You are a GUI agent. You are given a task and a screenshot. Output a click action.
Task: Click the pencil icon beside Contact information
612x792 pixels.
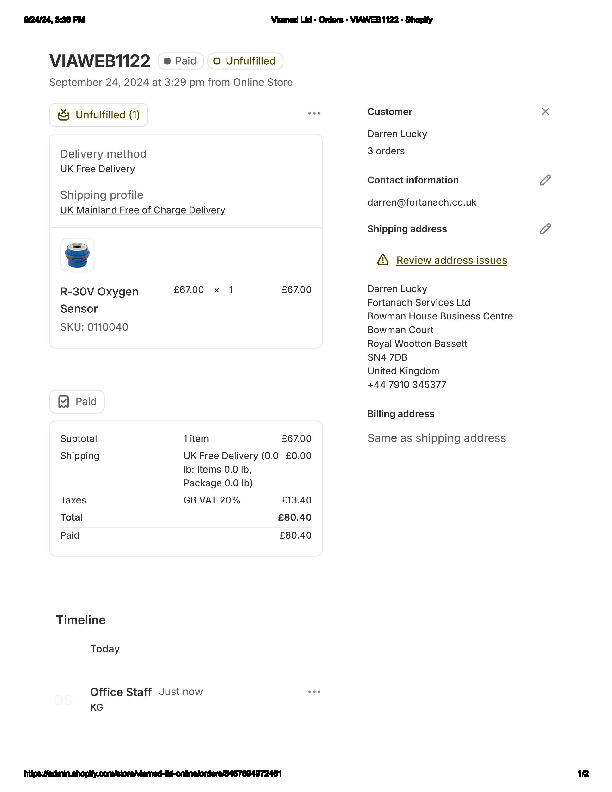pos(545,180)
